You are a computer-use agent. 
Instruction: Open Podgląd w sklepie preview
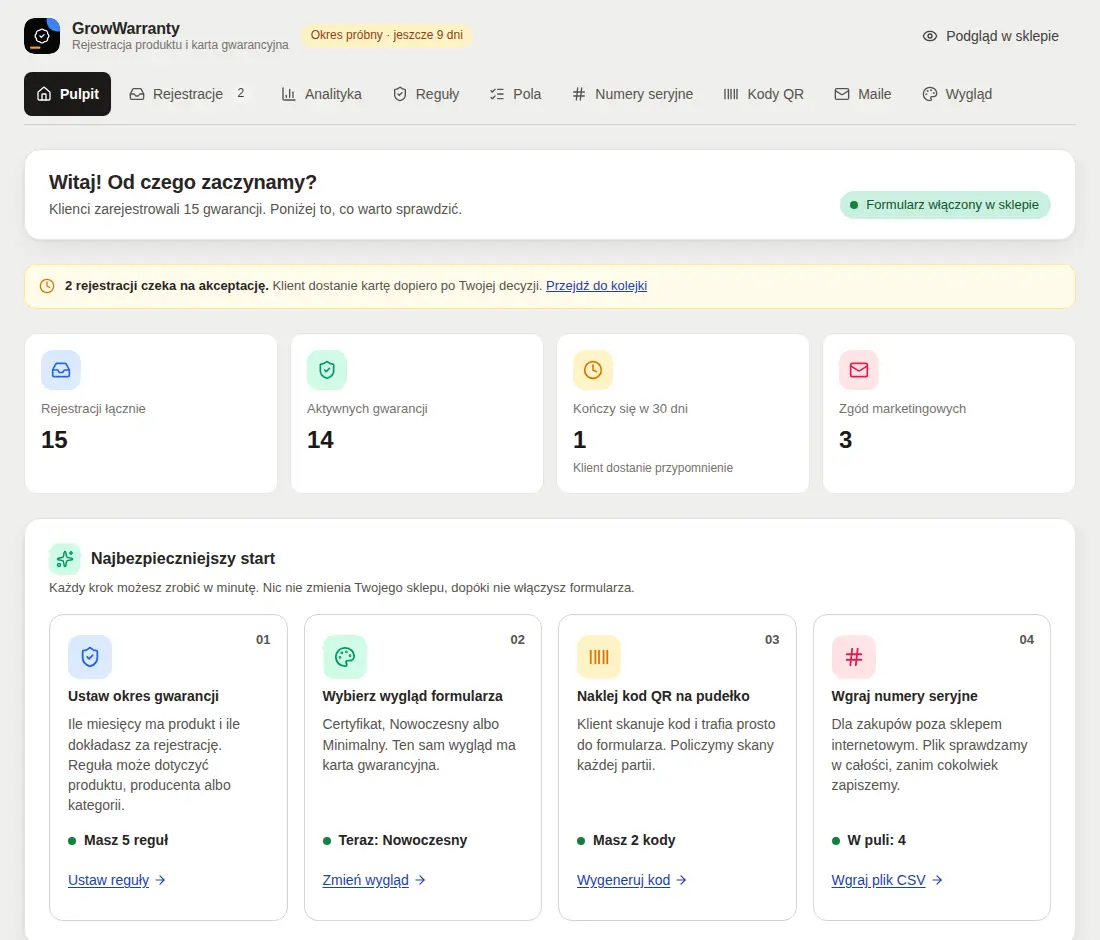(991, 36)
